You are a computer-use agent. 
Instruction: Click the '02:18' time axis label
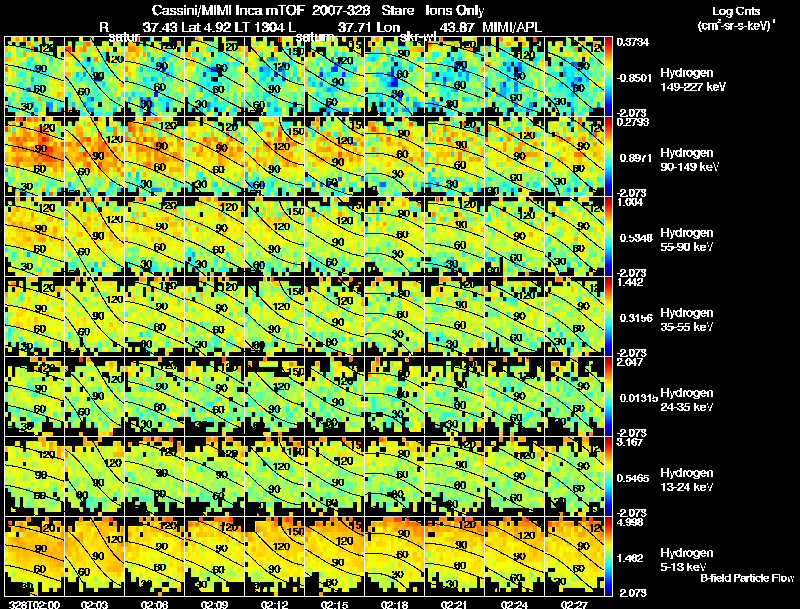(x=394, y=604)
